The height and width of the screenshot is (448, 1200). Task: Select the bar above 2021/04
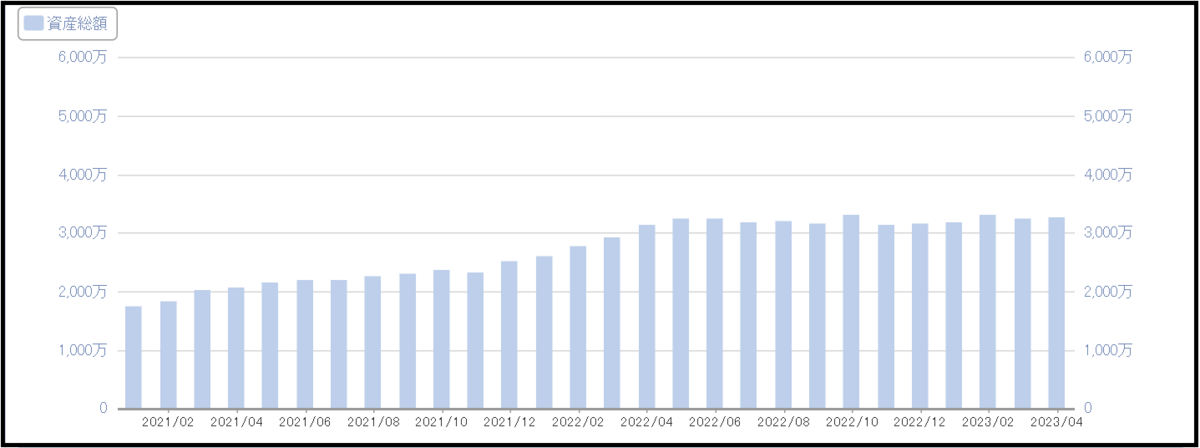pos(236,348)
